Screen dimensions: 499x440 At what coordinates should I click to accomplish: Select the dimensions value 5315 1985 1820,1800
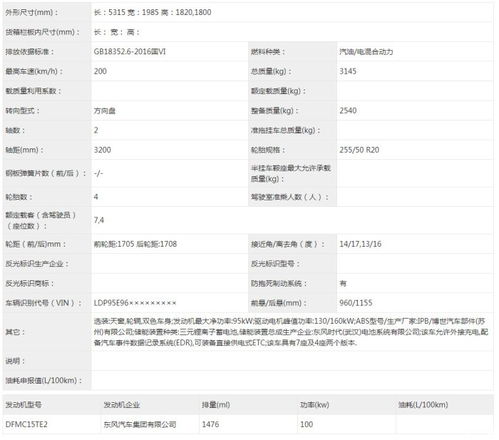pyautogui.click(x=152, y=12)
